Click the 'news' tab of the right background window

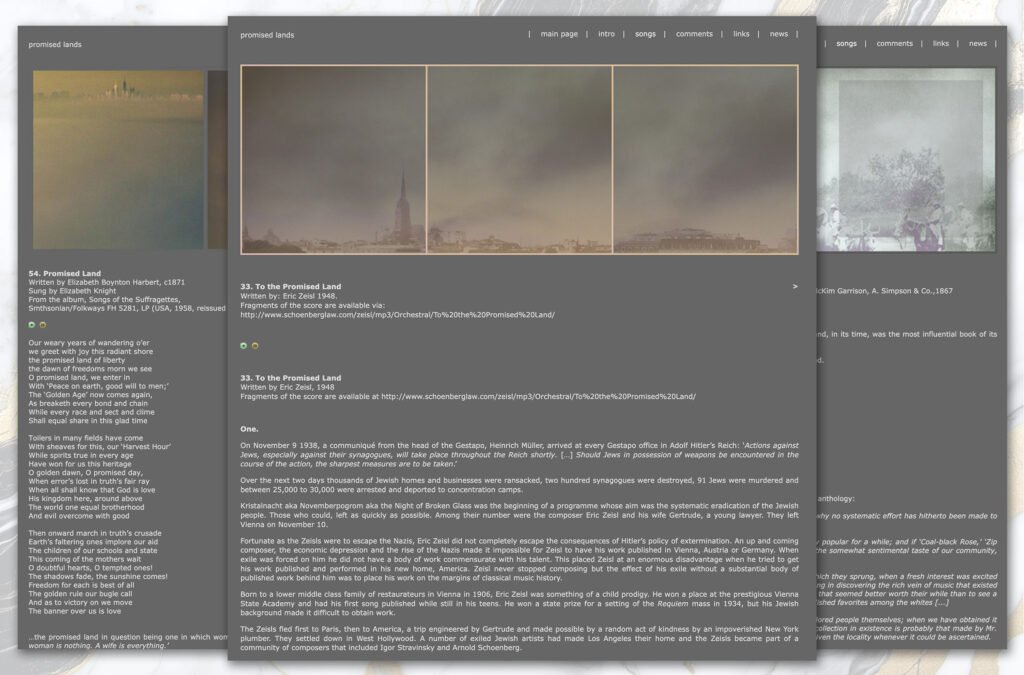coord(978,43)
